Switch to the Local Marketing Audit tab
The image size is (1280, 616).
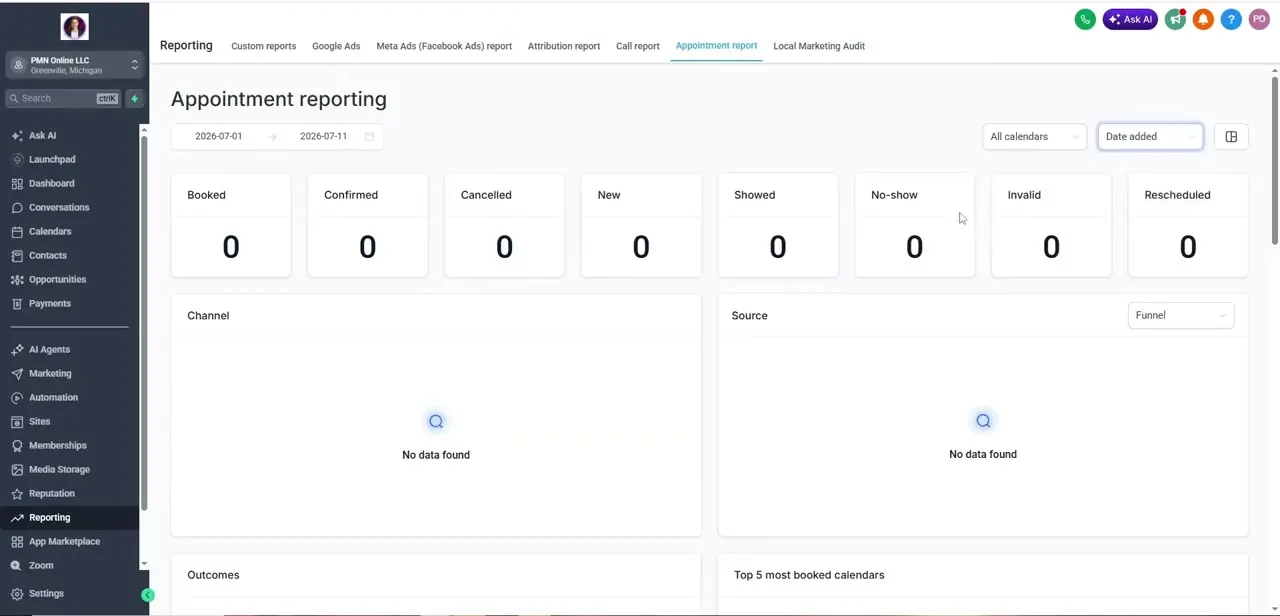coord(819,46)
